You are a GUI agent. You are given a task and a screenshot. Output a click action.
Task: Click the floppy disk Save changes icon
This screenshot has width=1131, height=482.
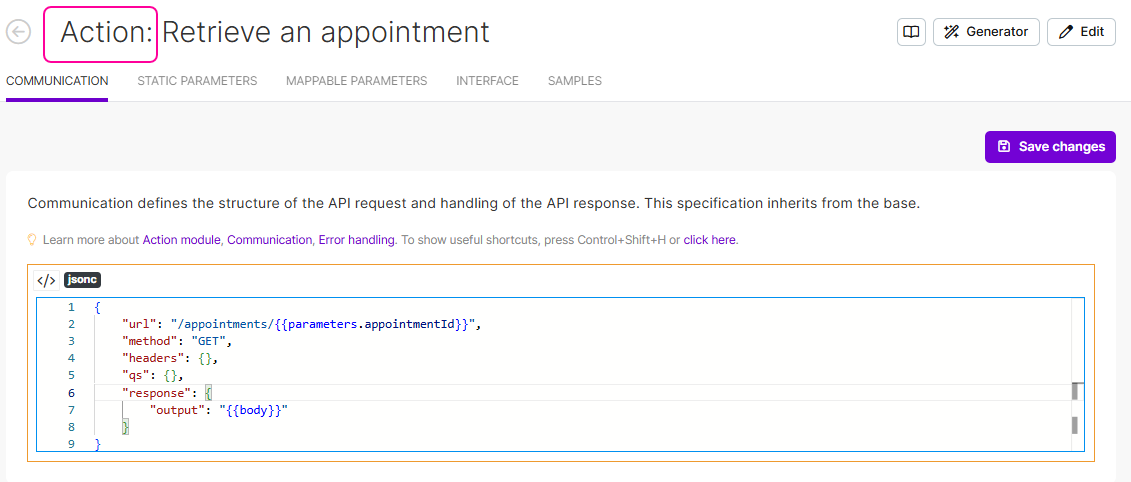point(1004,147)
